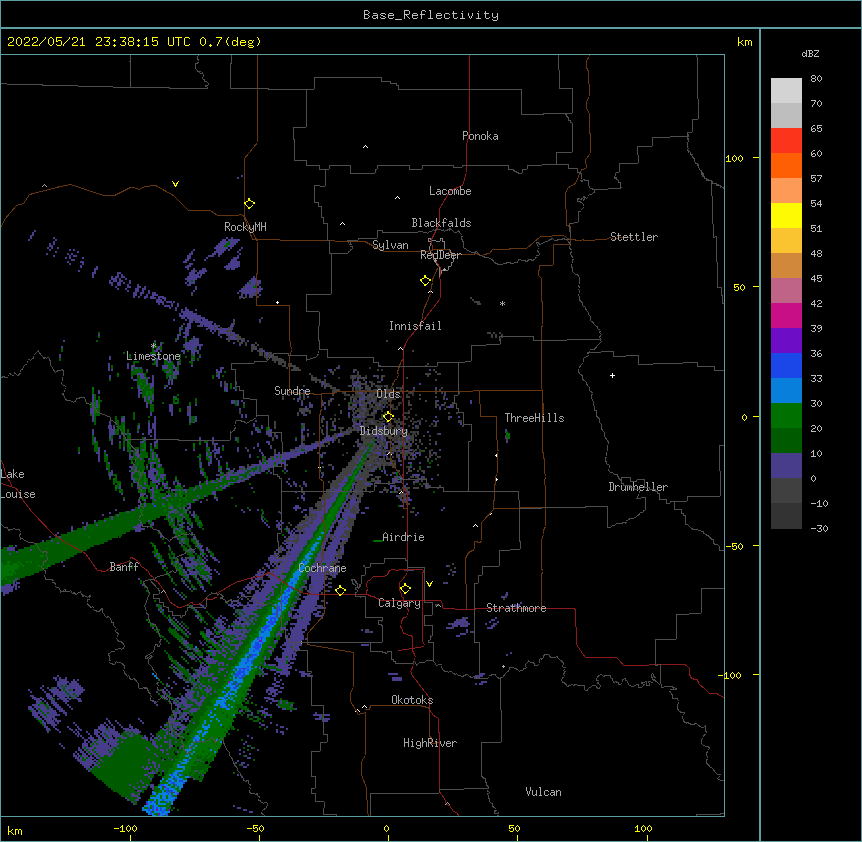The width and height of the screenshot is (862, 842).
Task: Pick the pink 42–45 dBZ legend swatch
Action: click(786, 290)
